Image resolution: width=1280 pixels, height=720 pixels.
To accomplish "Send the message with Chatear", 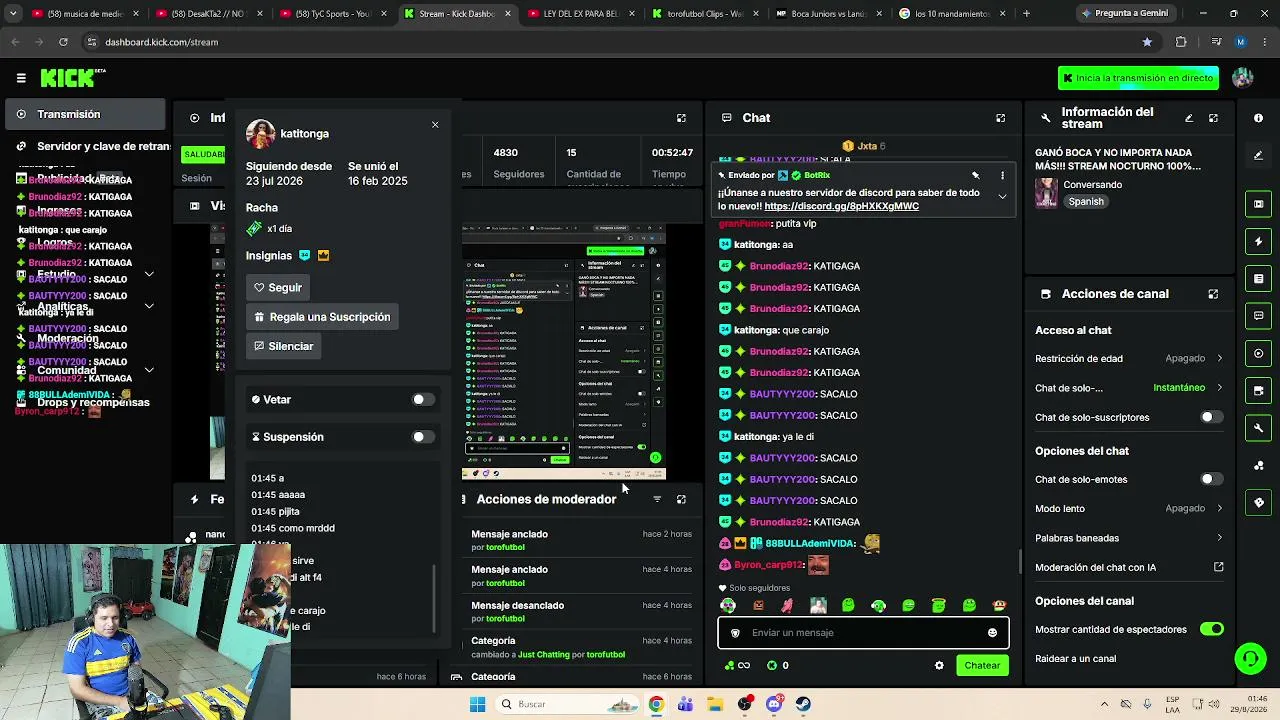I will (982, 665).
